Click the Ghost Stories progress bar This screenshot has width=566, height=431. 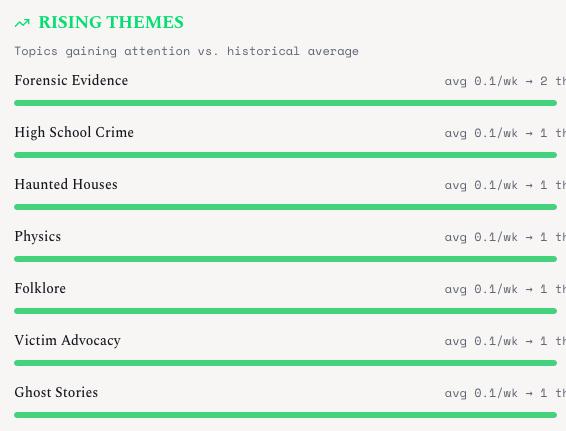coord(286,415)
